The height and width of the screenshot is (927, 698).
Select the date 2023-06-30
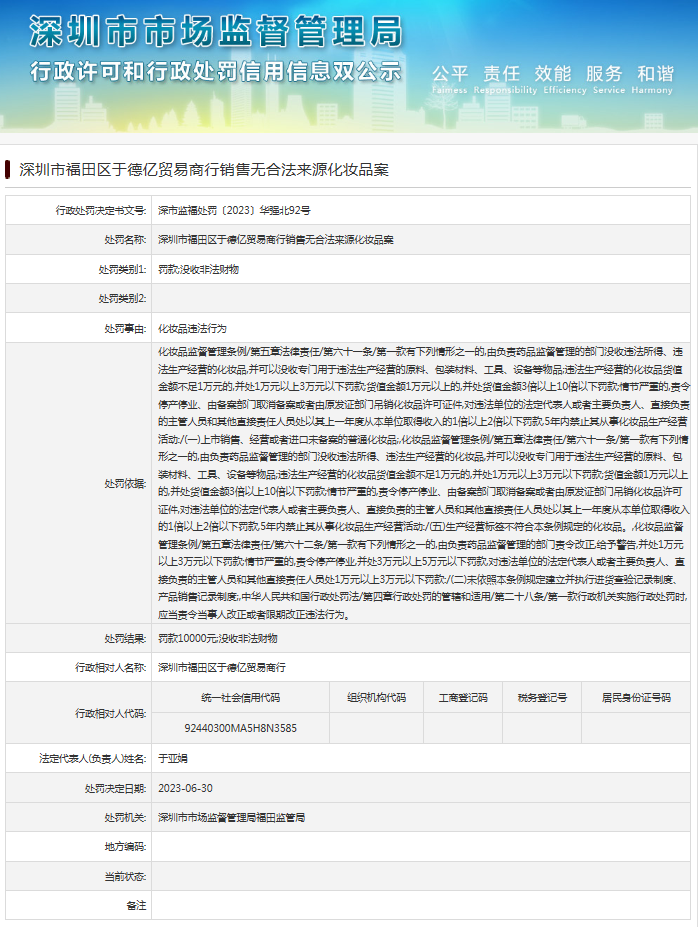click(186, 789)
